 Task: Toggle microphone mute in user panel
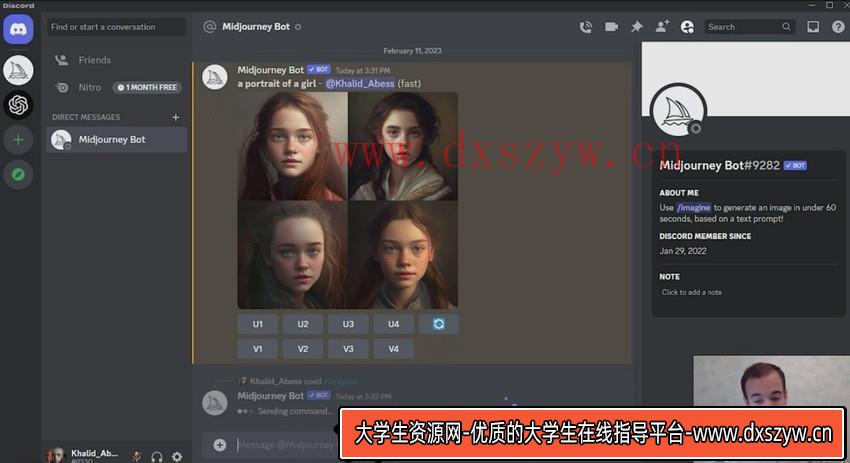coord(137,456)
